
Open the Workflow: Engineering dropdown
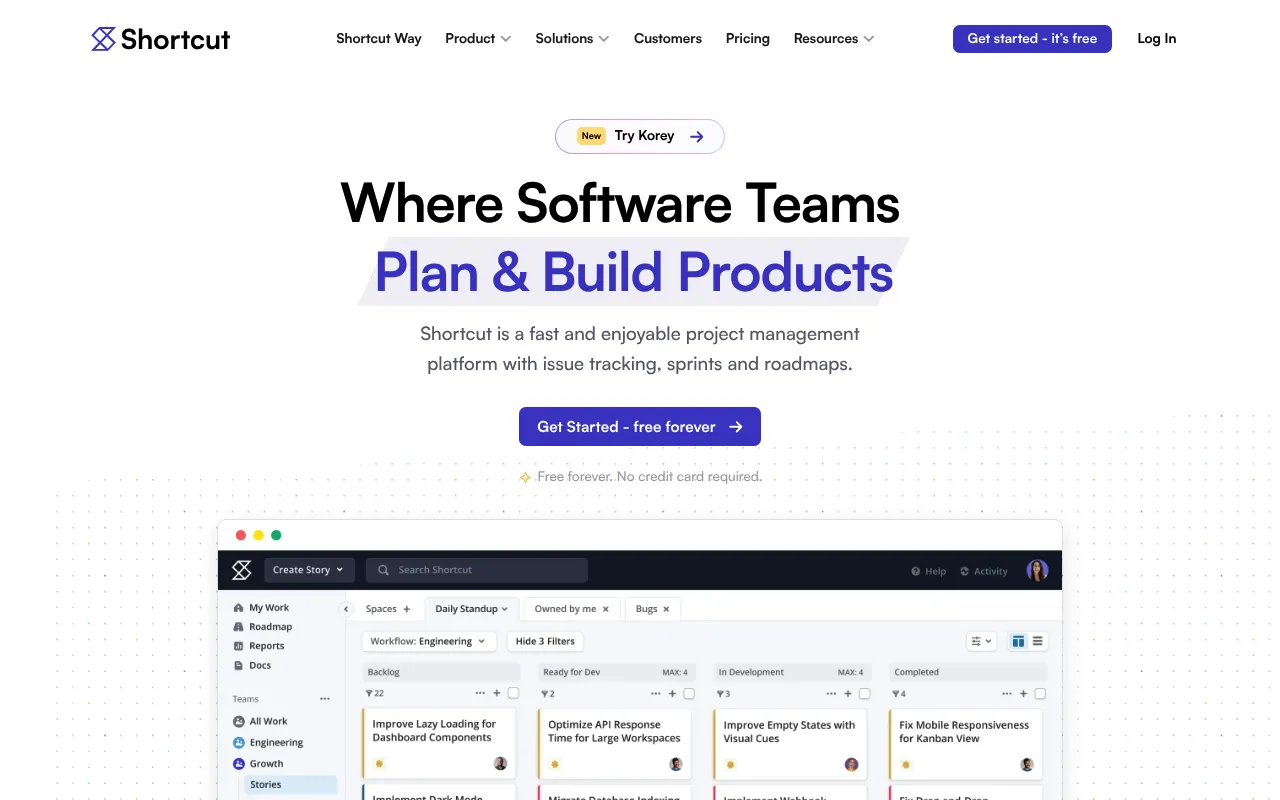point(428,641)
